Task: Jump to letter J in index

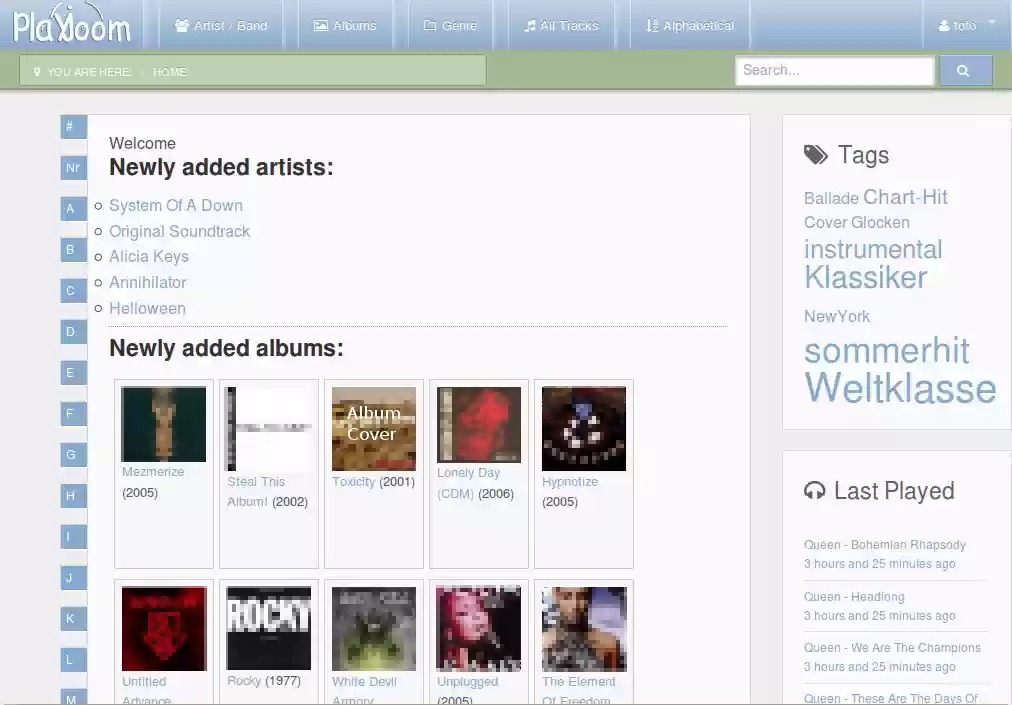Action: pyautogui.click(x=74, y=578)
